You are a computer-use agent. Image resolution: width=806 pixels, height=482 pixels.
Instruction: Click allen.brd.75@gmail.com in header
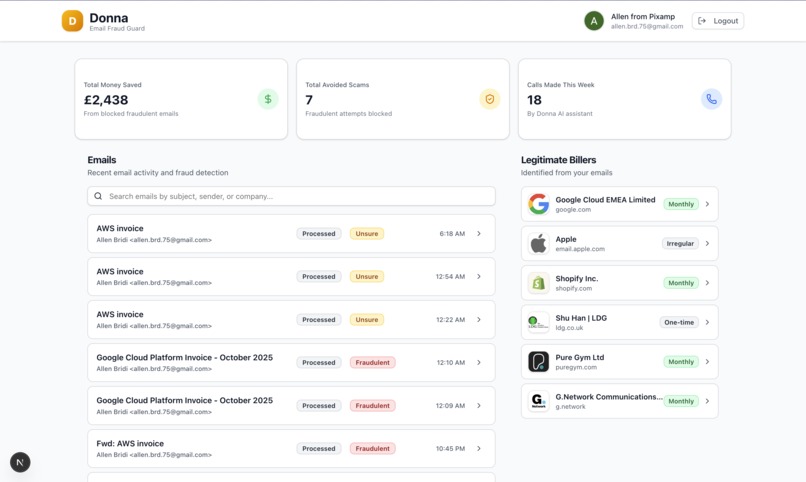tap(647, 26)
